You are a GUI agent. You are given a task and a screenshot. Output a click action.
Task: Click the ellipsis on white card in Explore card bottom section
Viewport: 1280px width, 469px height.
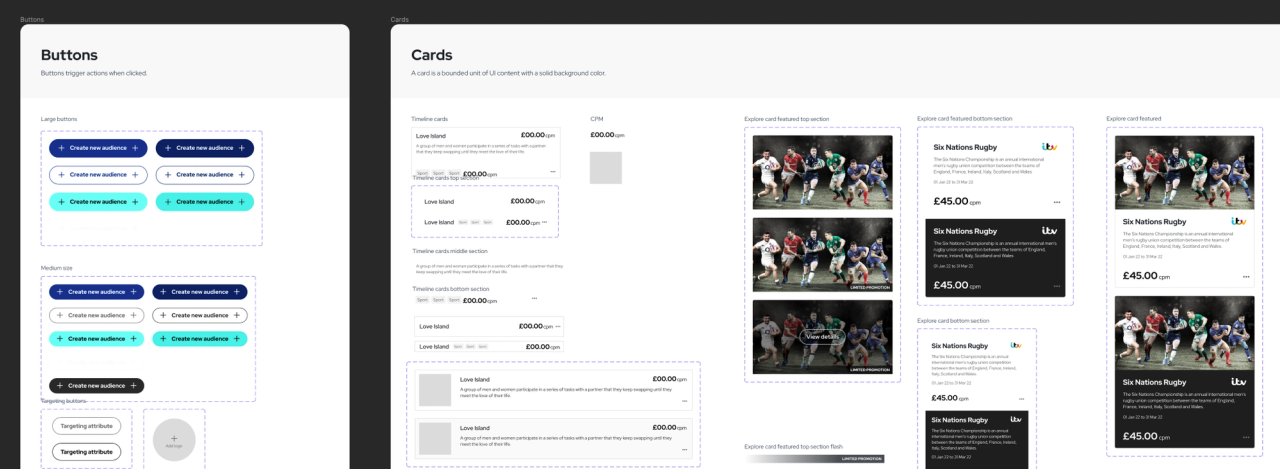coord(1019,397)
